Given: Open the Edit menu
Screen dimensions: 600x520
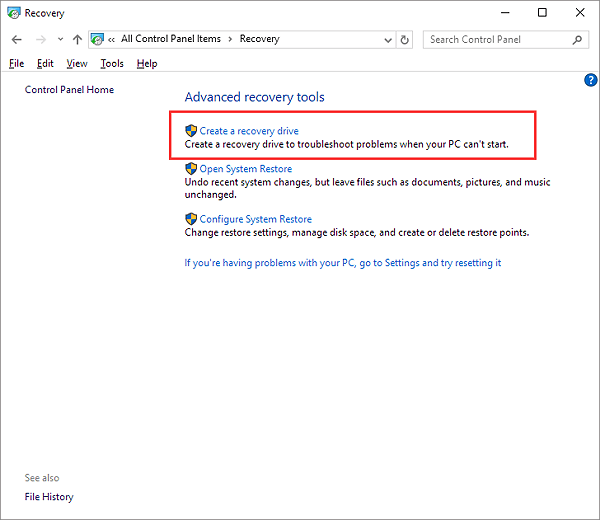Looking at the screenshot, I should 45,64.
